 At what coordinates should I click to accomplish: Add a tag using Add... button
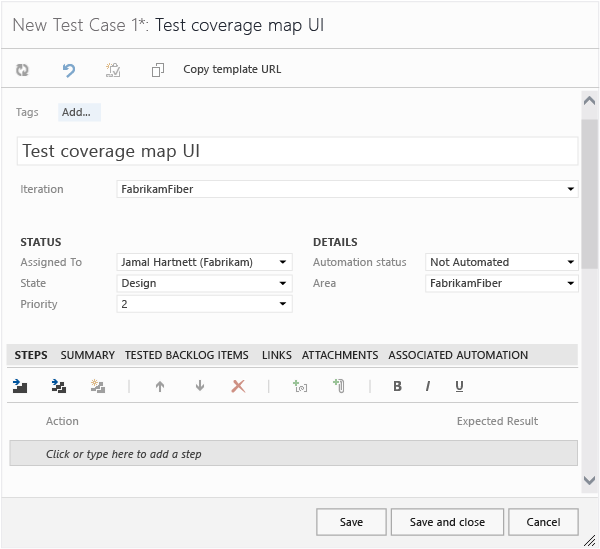coord(79,112)
